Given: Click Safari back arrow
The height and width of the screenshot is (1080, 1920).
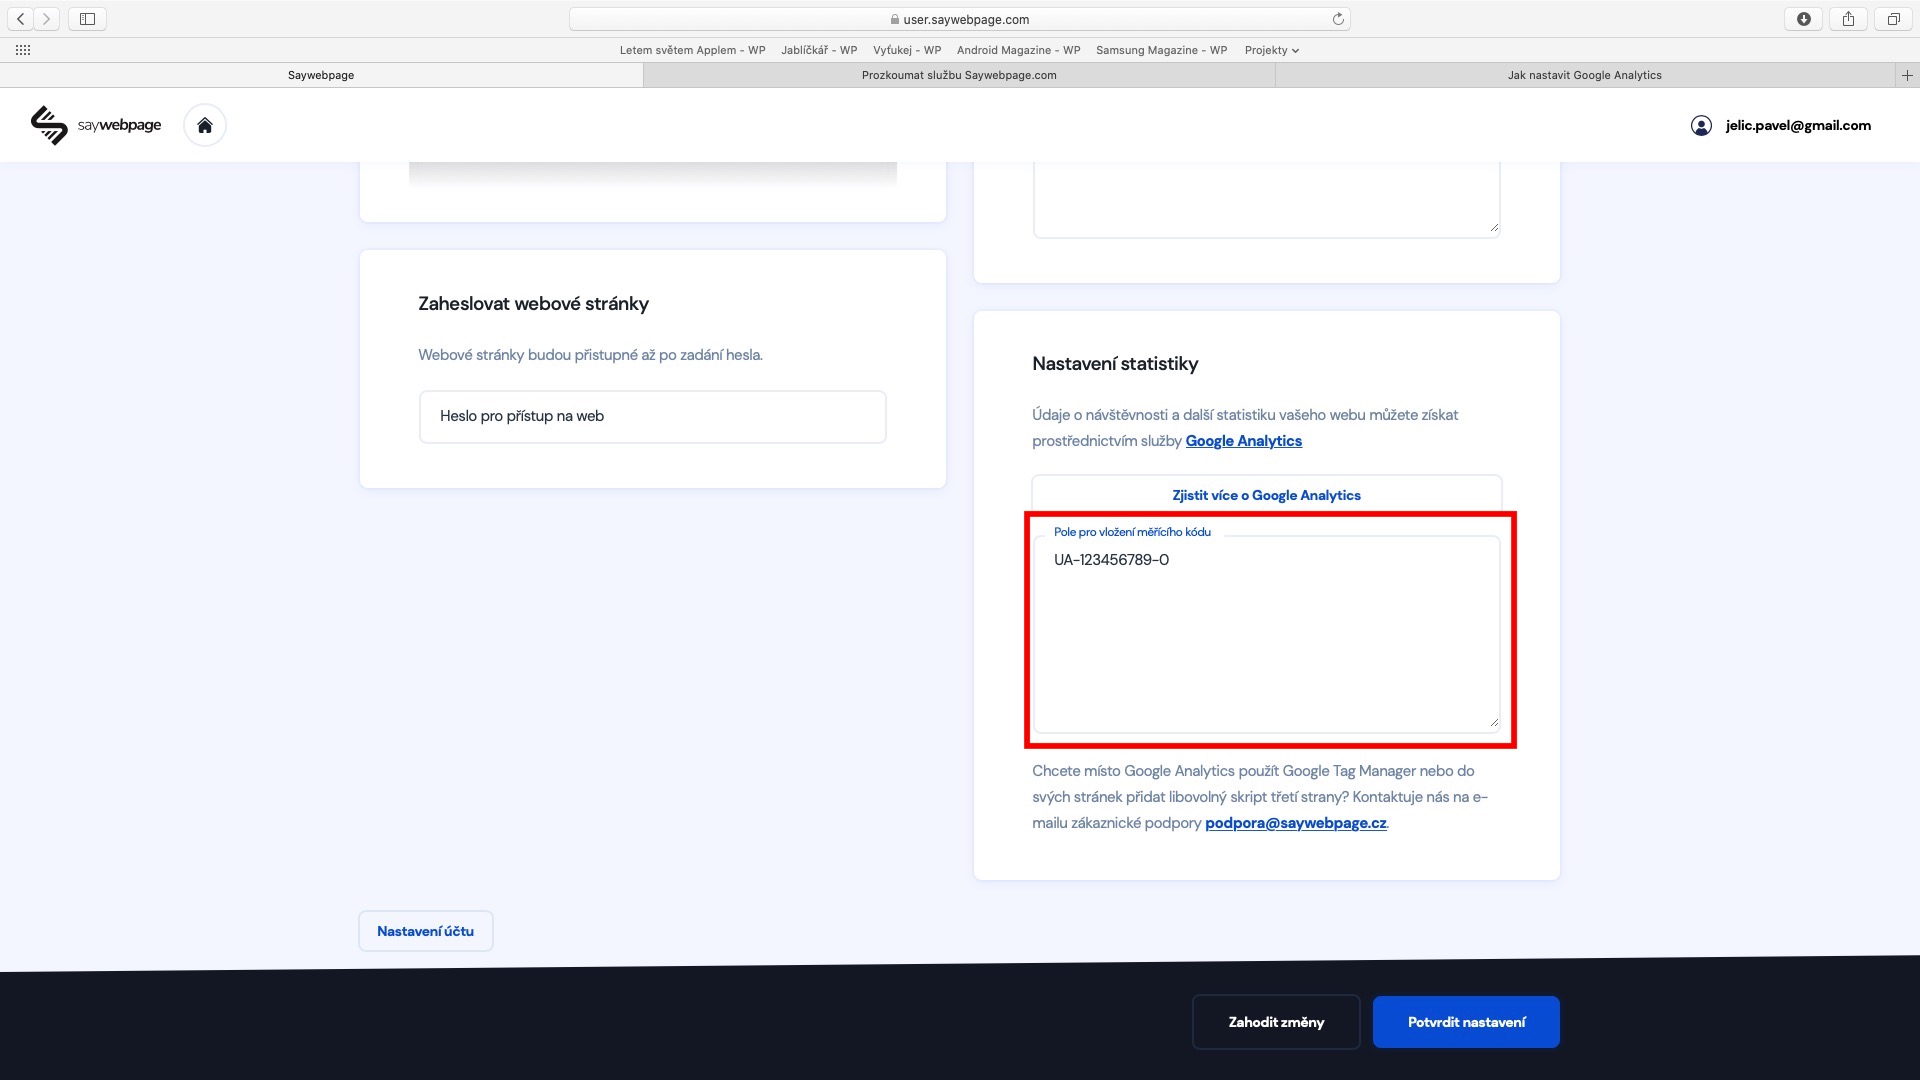Looking at the screenshot, I should [20, 19].
